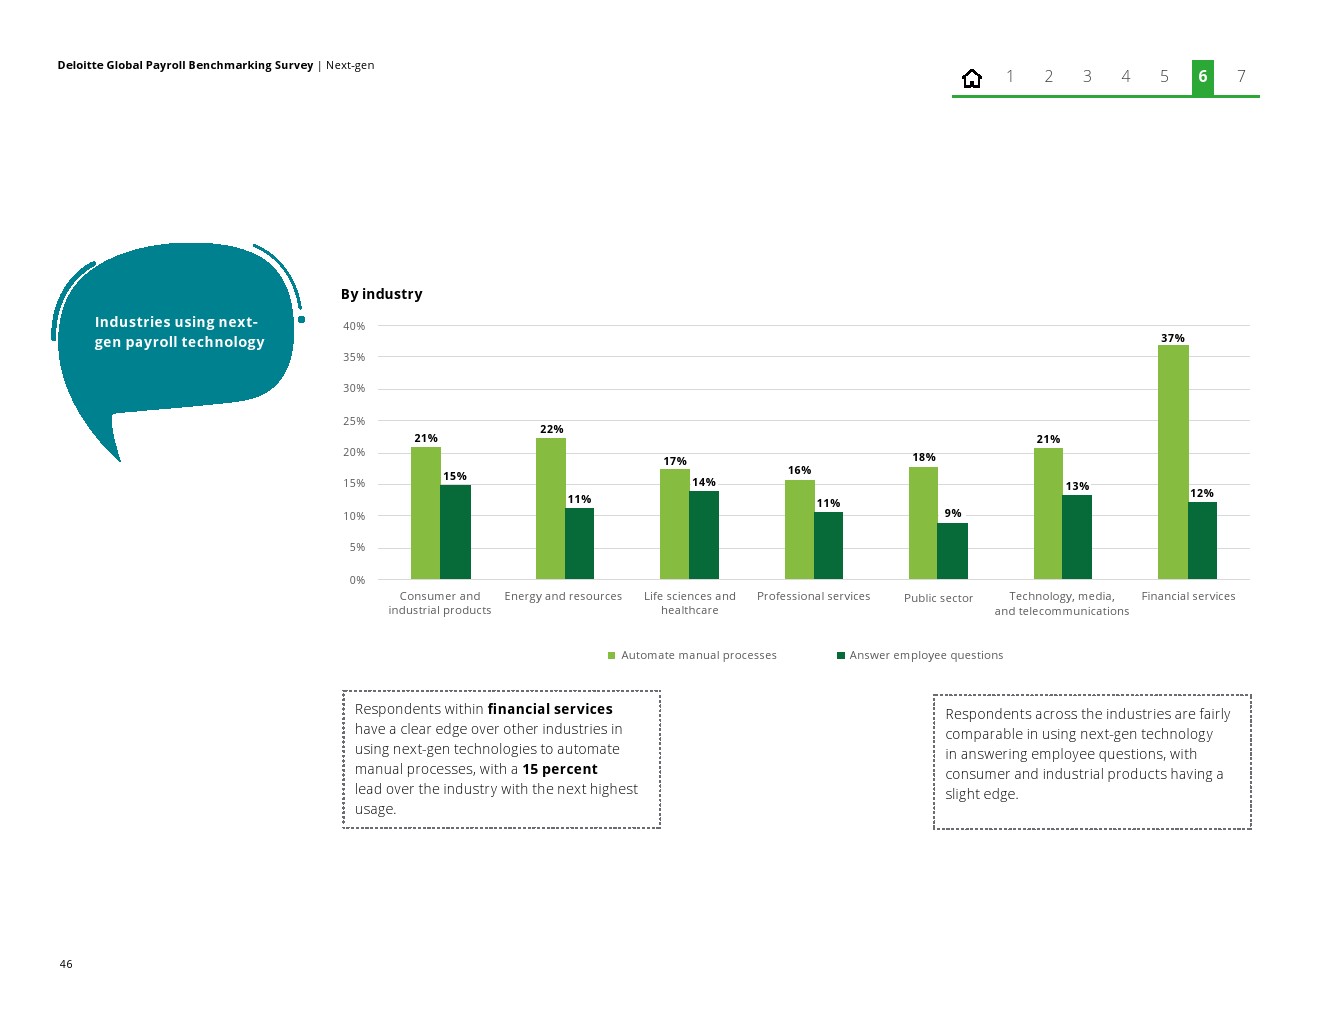Select the financial services insight text box
Image resolution: width=1320 pixels, height=1020 pixels.
(501, 759)
